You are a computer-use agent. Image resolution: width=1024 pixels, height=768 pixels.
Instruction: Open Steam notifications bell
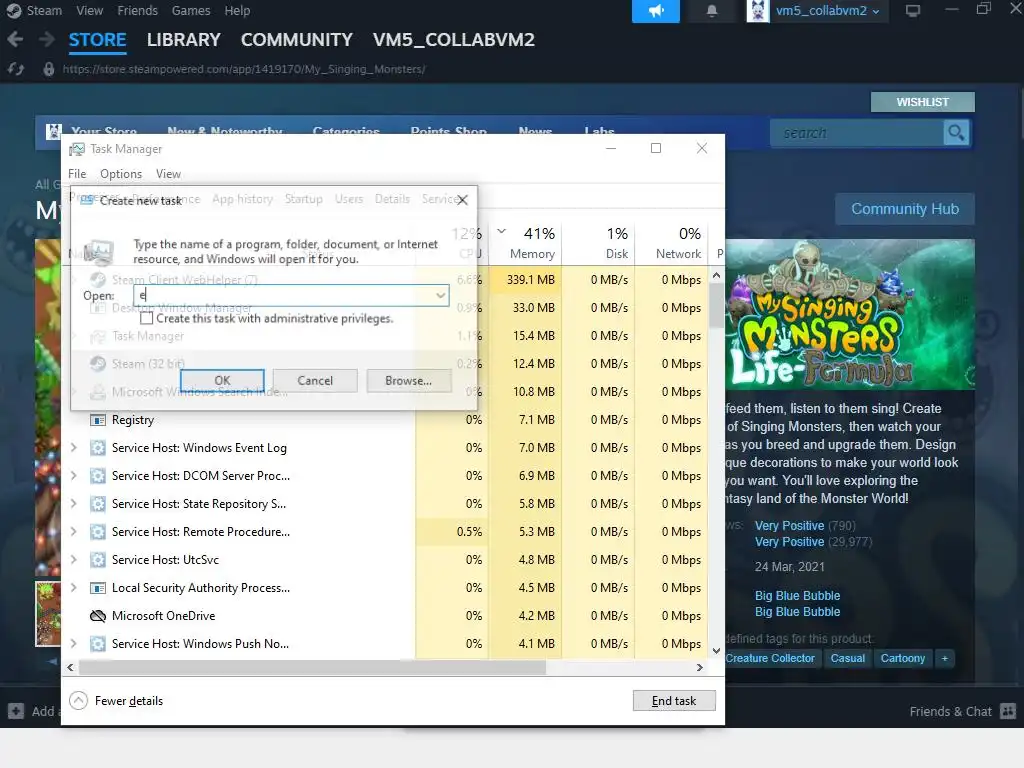click(712, 11)
